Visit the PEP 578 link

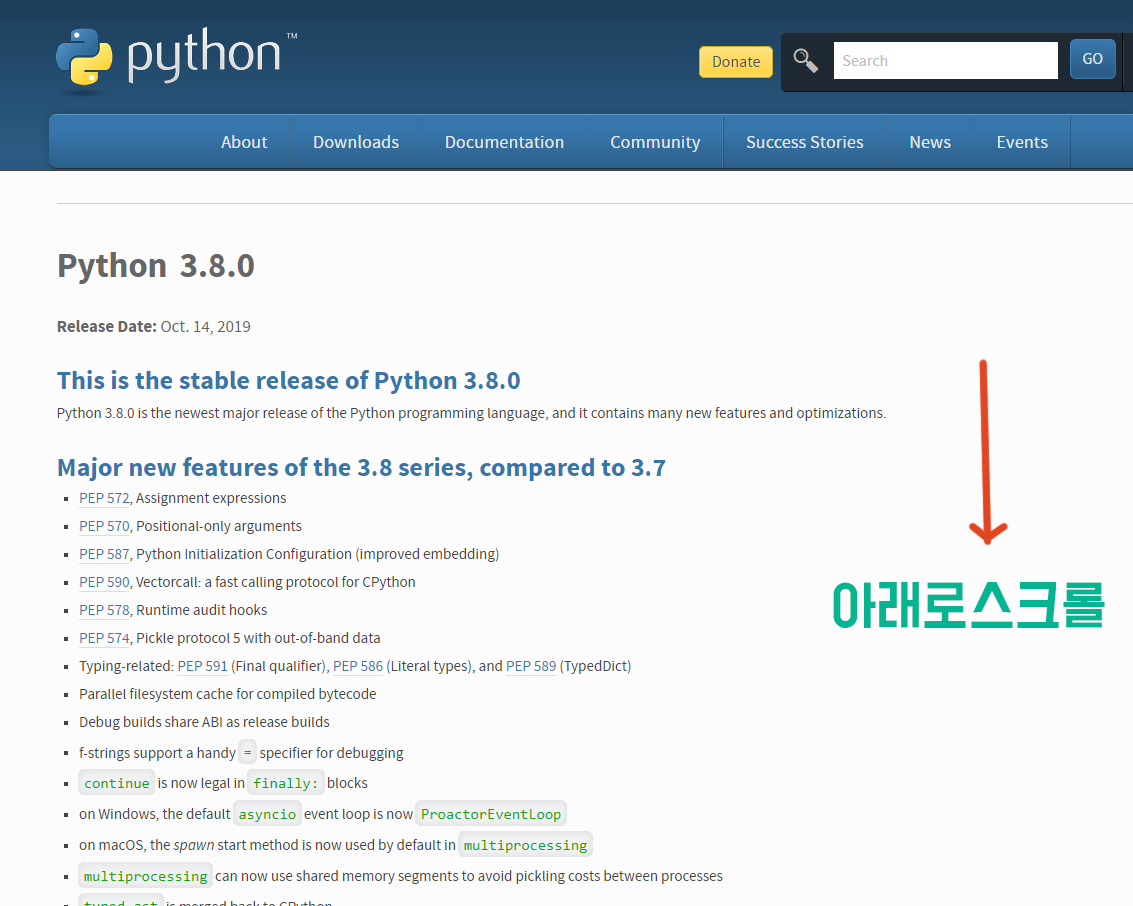[x=104, y=611]
